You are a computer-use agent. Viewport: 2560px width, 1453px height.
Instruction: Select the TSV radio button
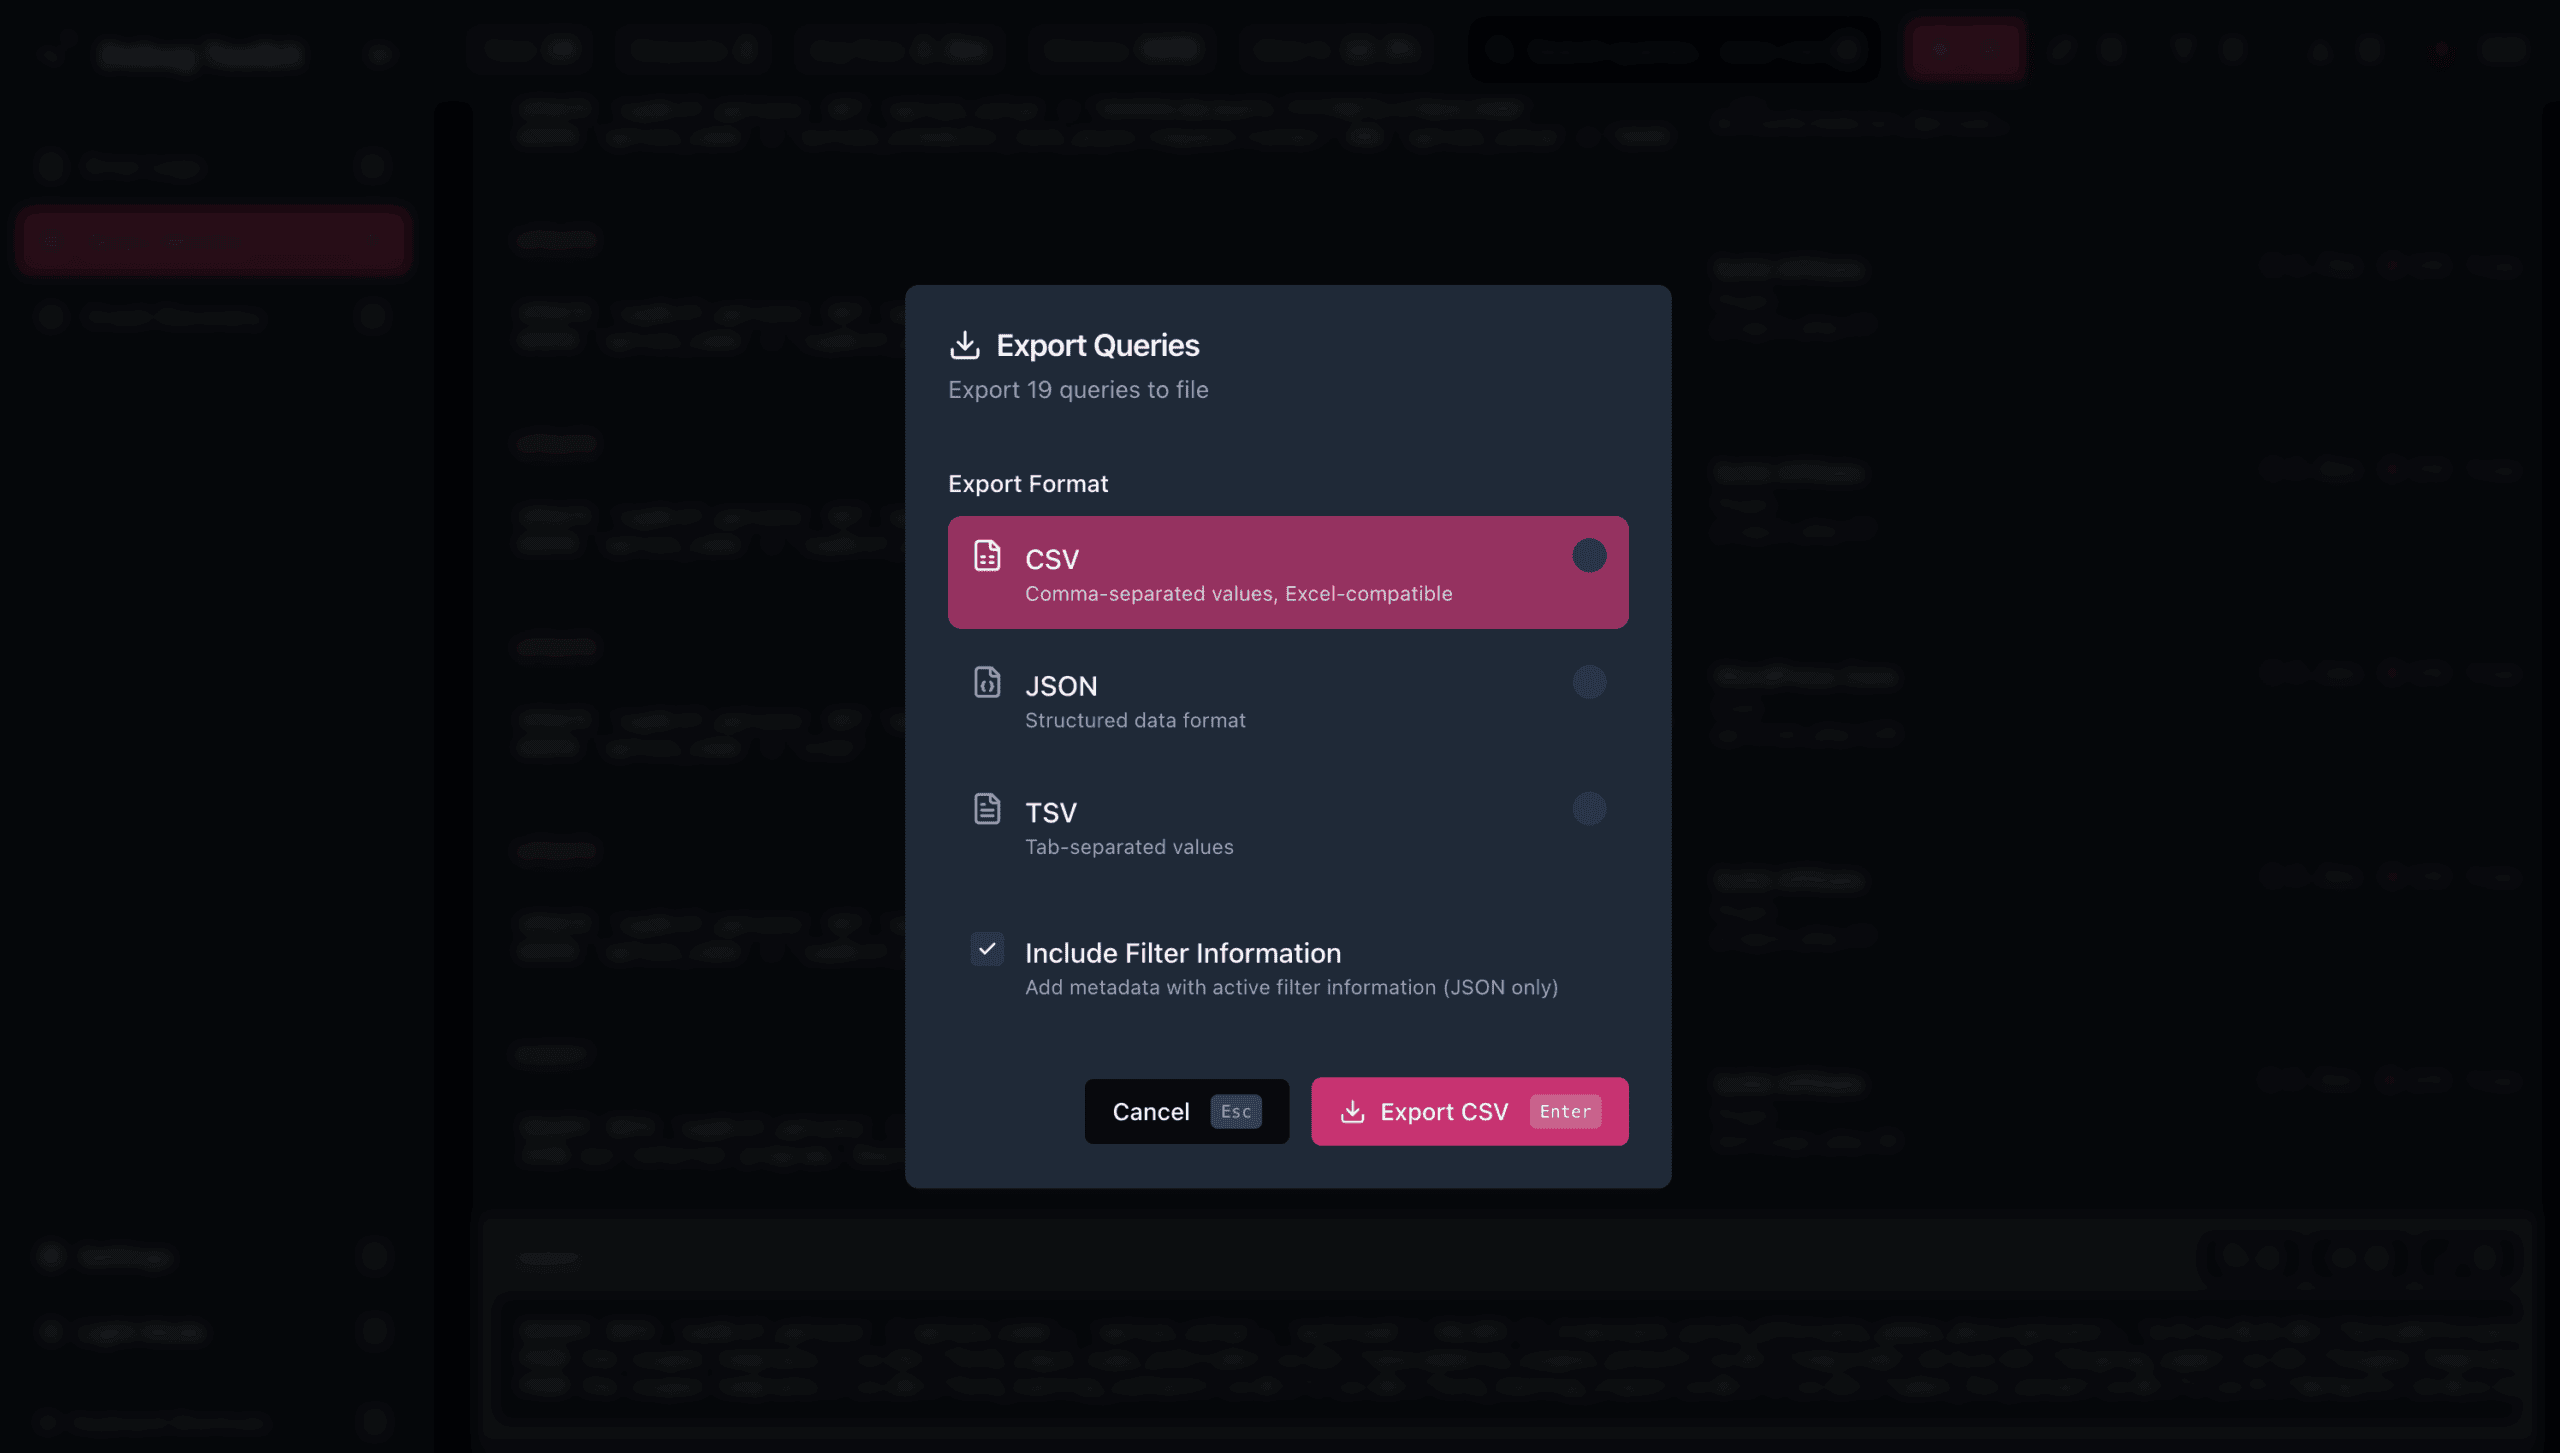click(x=1589, y=809)
